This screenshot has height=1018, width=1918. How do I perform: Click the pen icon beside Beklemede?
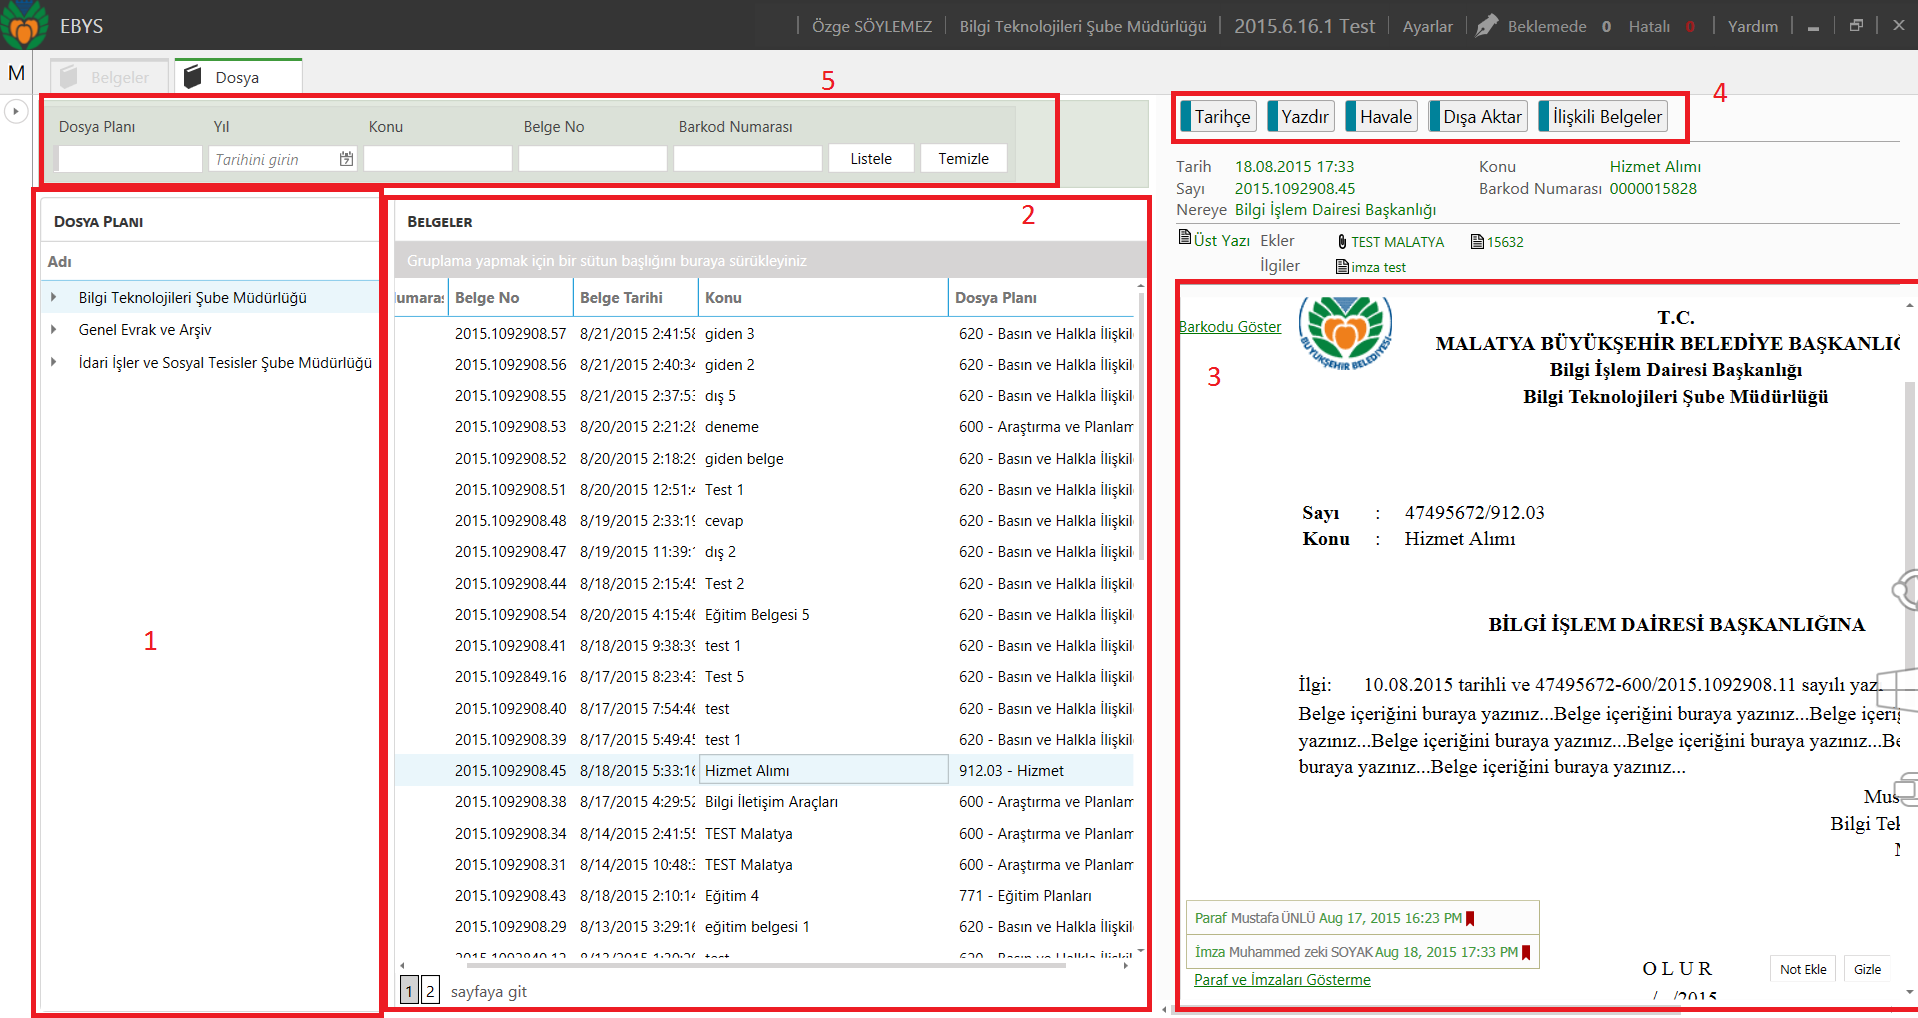[x=1486, y=26]
